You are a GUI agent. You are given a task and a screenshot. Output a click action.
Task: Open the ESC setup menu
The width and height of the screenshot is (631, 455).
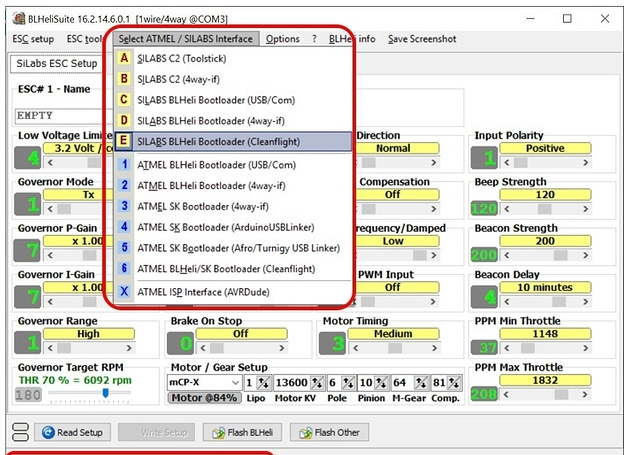pos(33,39)
